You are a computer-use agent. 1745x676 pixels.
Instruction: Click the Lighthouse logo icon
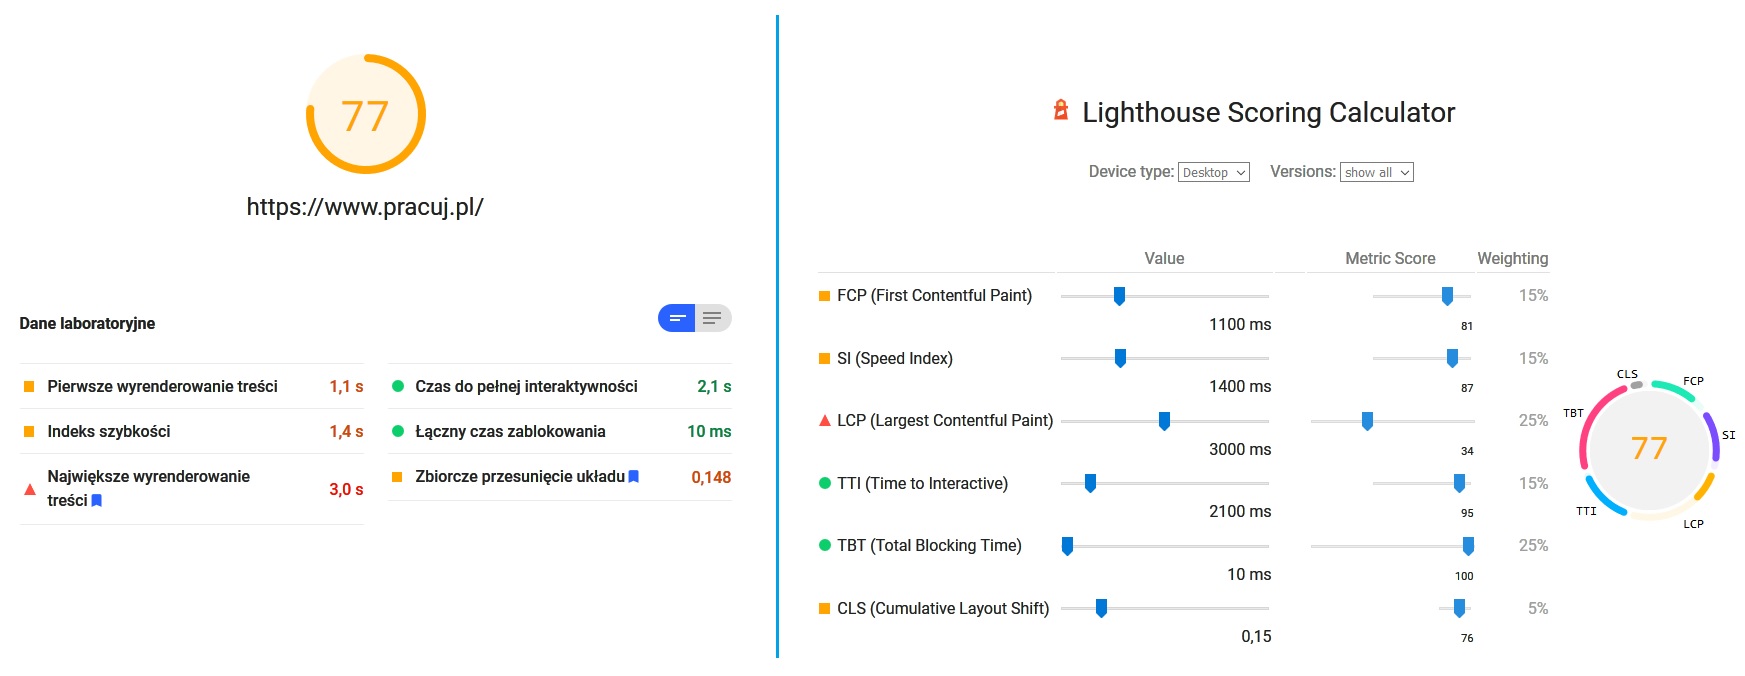1061,110
